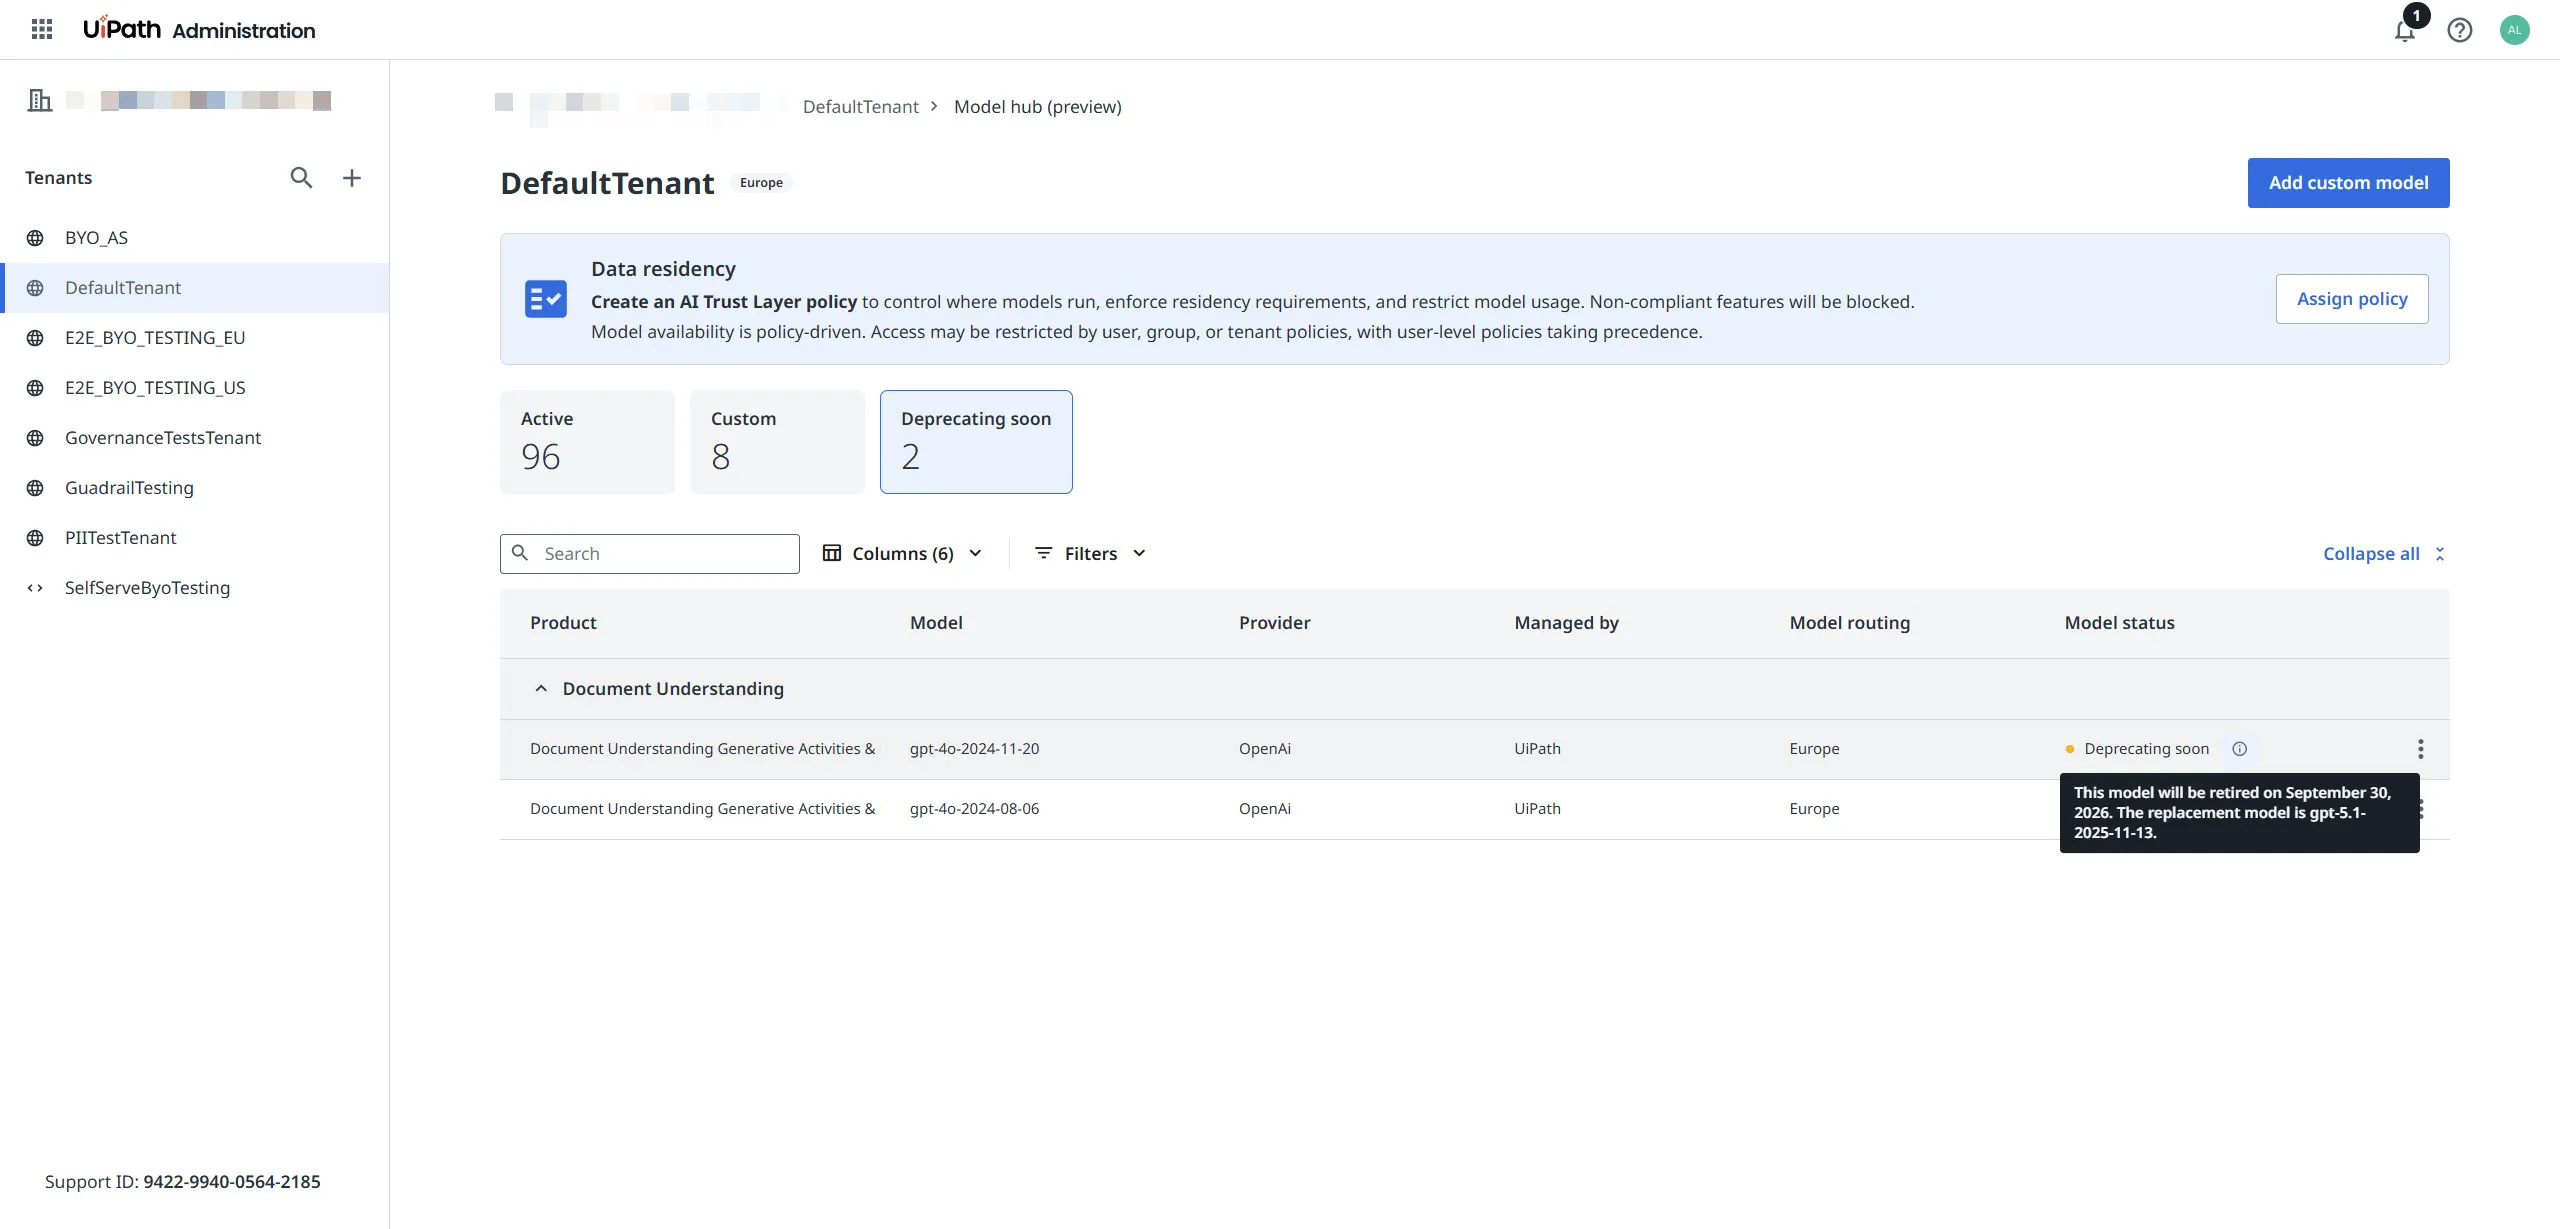This screenshot has width=2560, height=1229.
Task: Click Model hub (preview) breadcrumb
Action: (x=1038, y=107)
